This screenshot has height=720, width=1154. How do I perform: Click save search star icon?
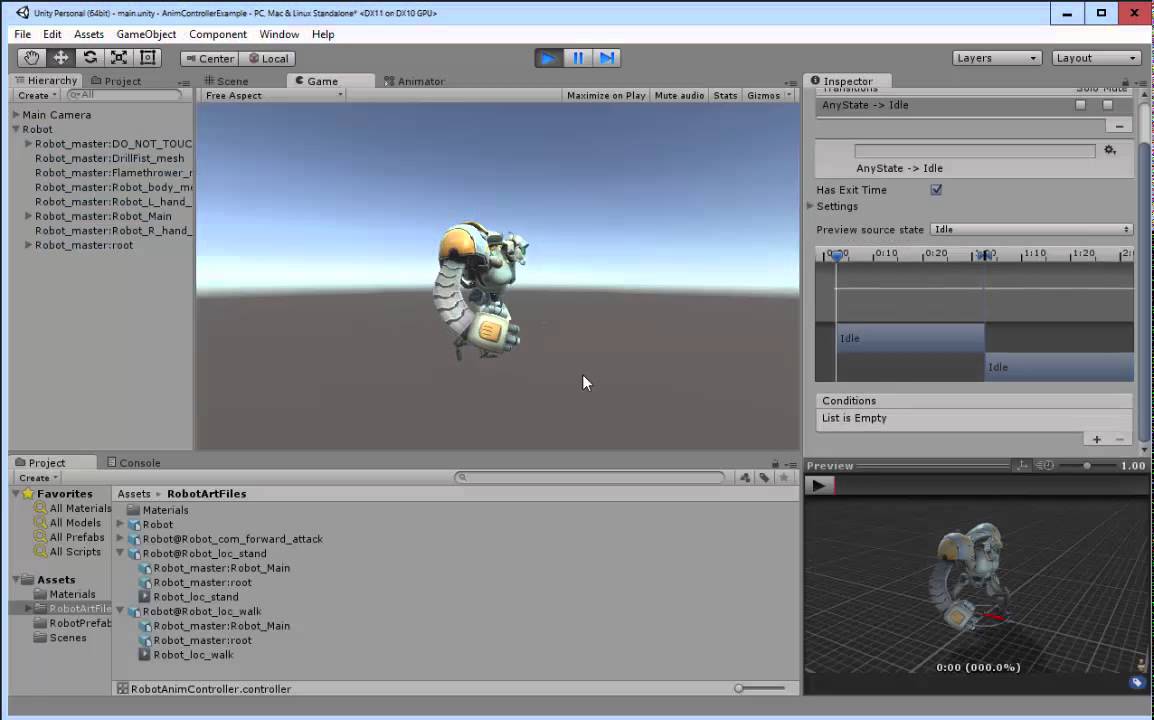[x=784, y=478]
